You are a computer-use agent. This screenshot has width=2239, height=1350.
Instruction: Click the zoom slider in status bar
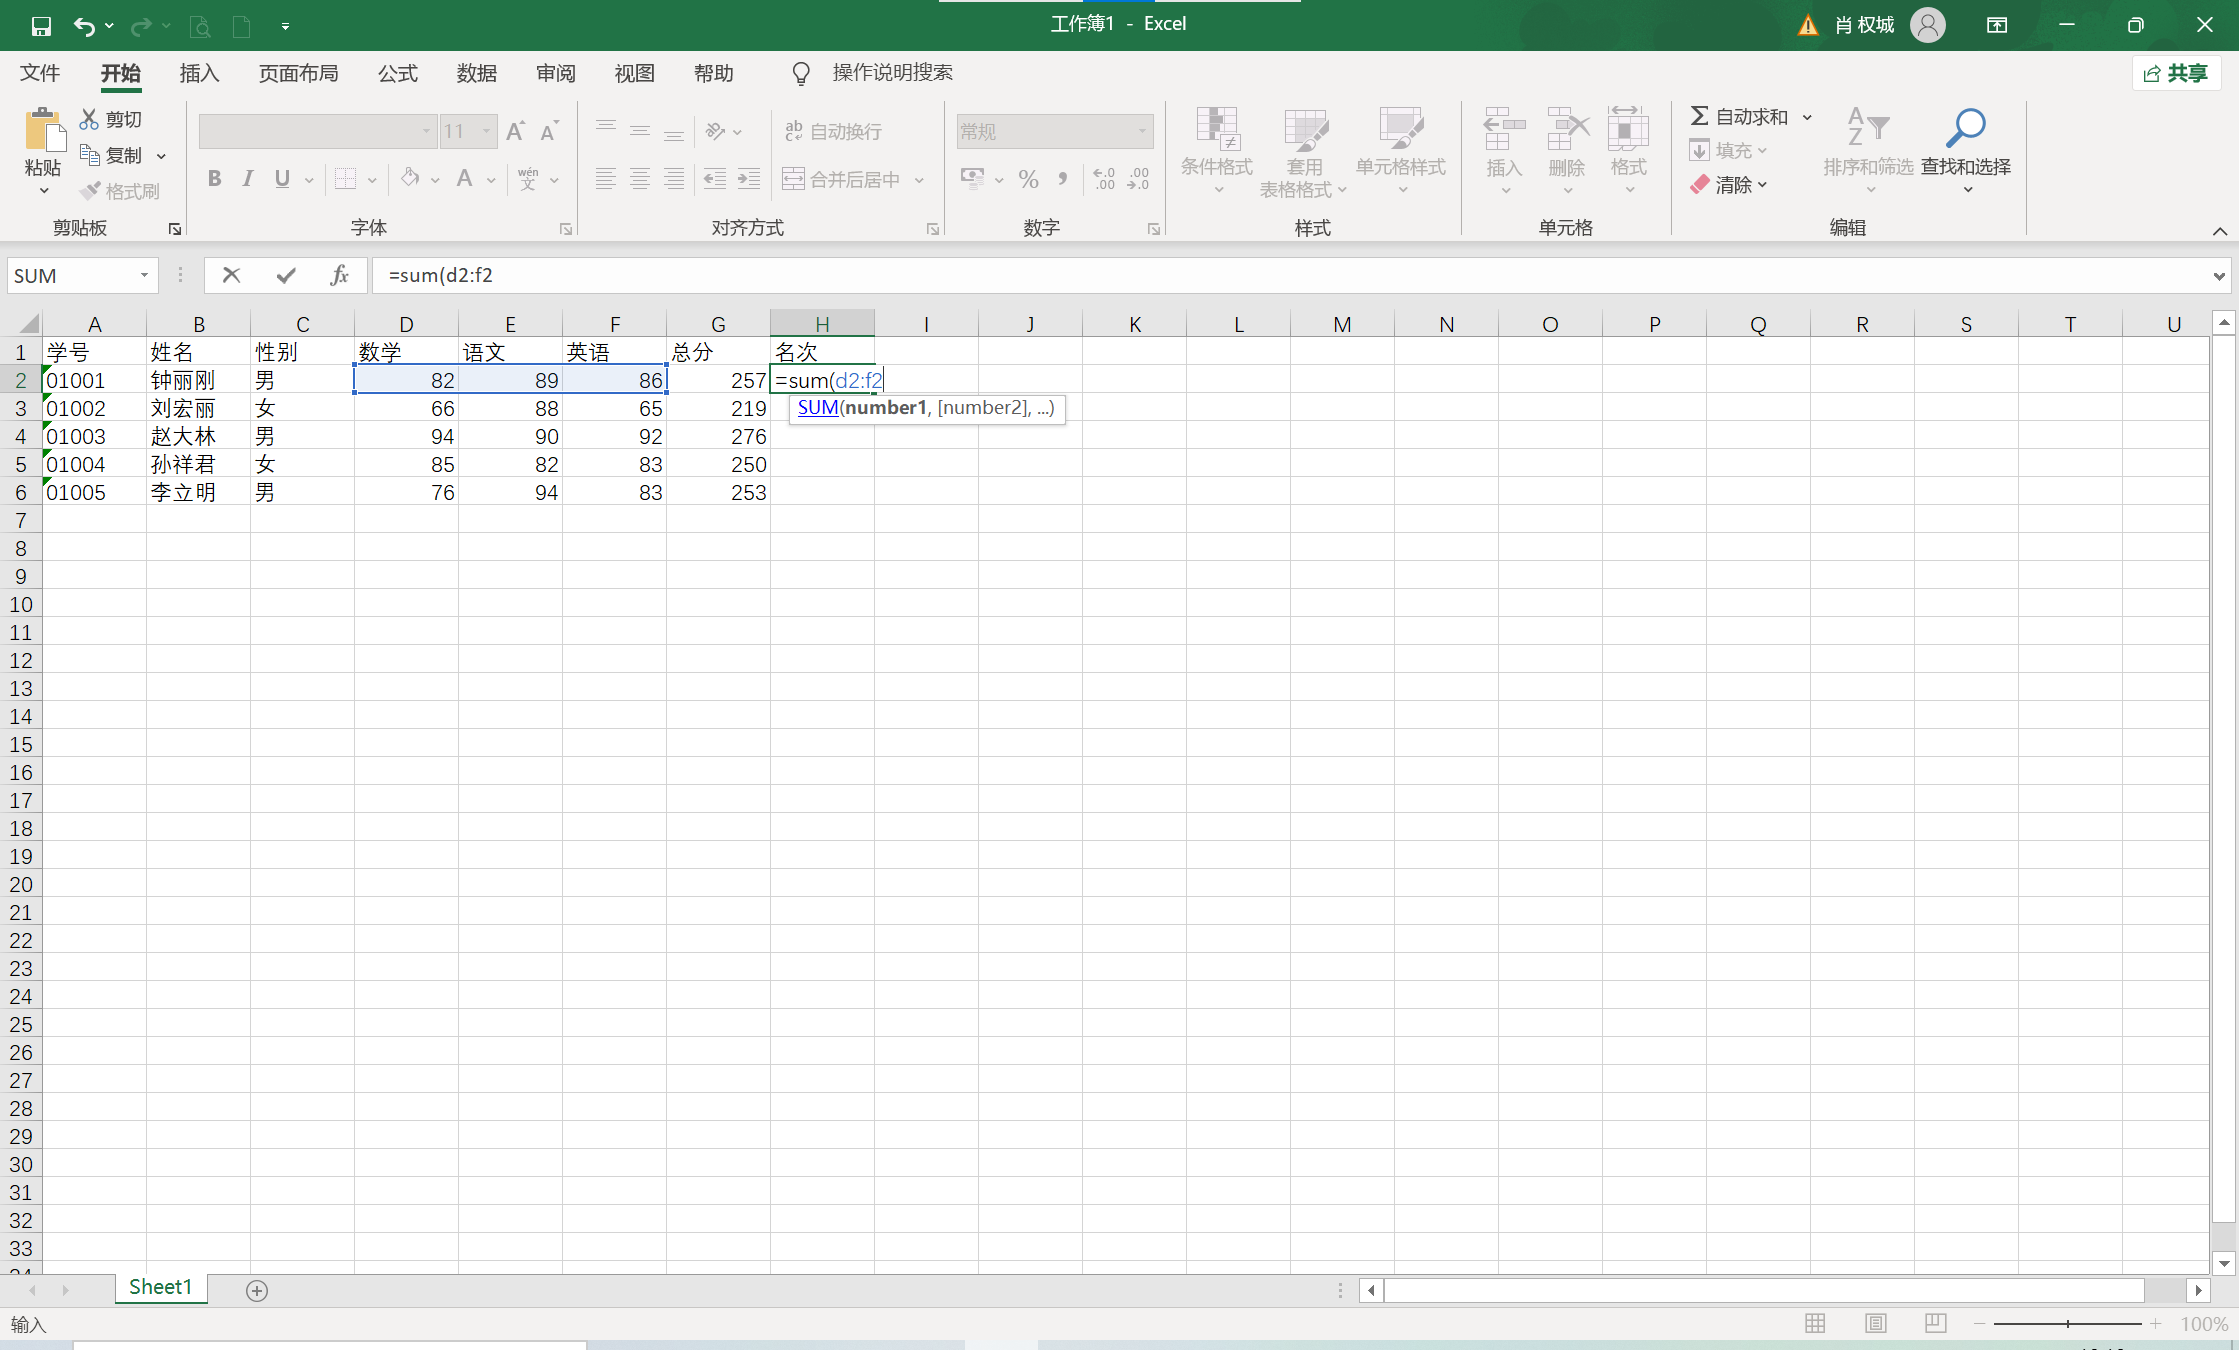click(x=2067, y=1323)
